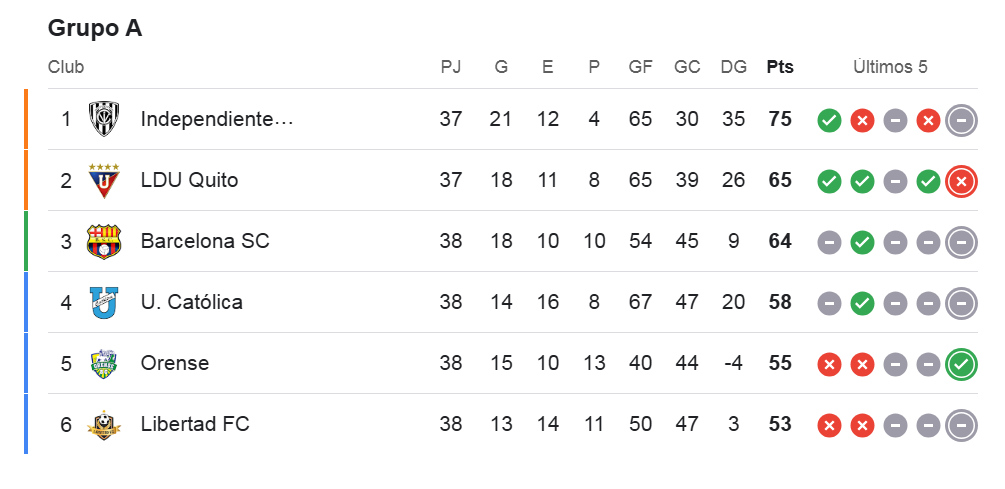This screenshot has height=489, width=1005.
Task: Click Libertad FC's first red loss icon
Action: (x=829, y=425)
